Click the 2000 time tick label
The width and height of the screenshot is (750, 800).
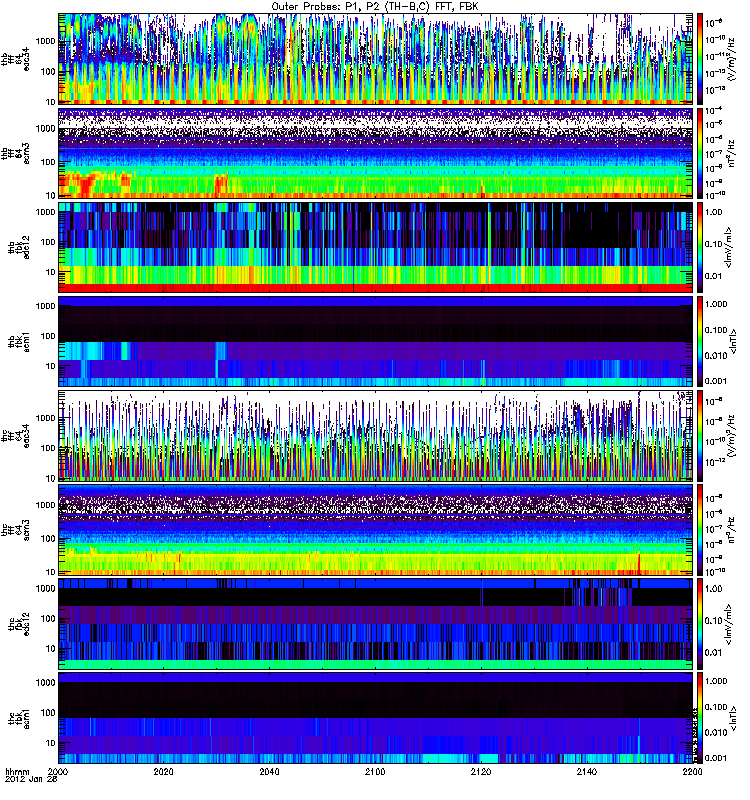point(60,773)
